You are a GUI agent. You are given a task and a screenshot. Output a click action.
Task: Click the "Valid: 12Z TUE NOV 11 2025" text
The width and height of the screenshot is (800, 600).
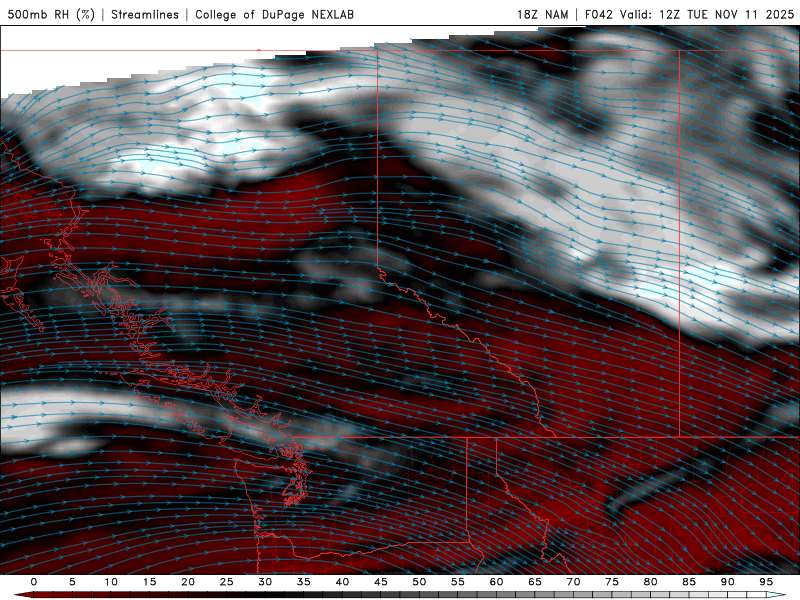pyautogui.click(x=707, y=14)
